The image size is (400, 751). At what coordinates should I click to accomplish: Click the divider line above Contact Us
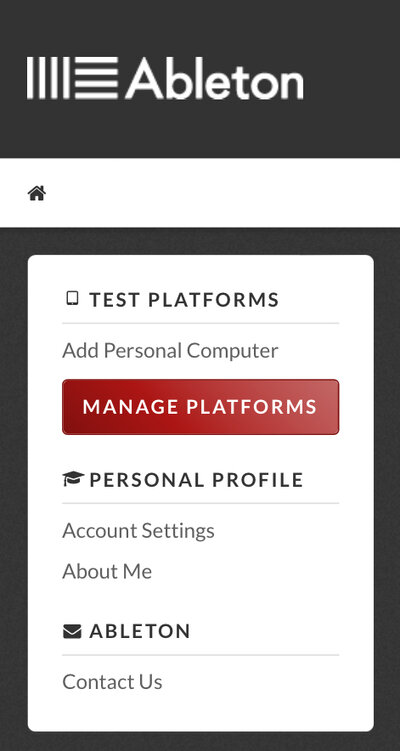click(x=200, y=655)
